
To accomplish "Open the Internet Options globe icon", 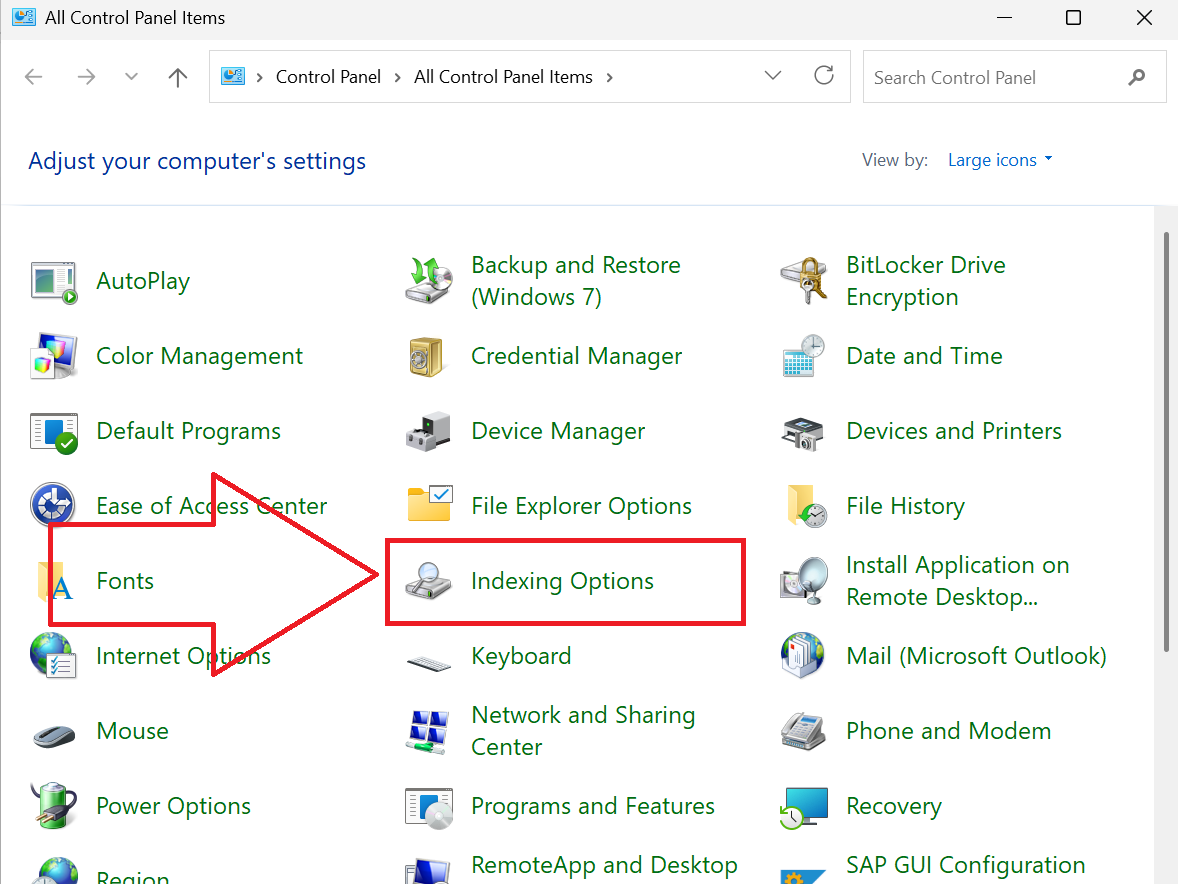I will click(x=53, y=656).
